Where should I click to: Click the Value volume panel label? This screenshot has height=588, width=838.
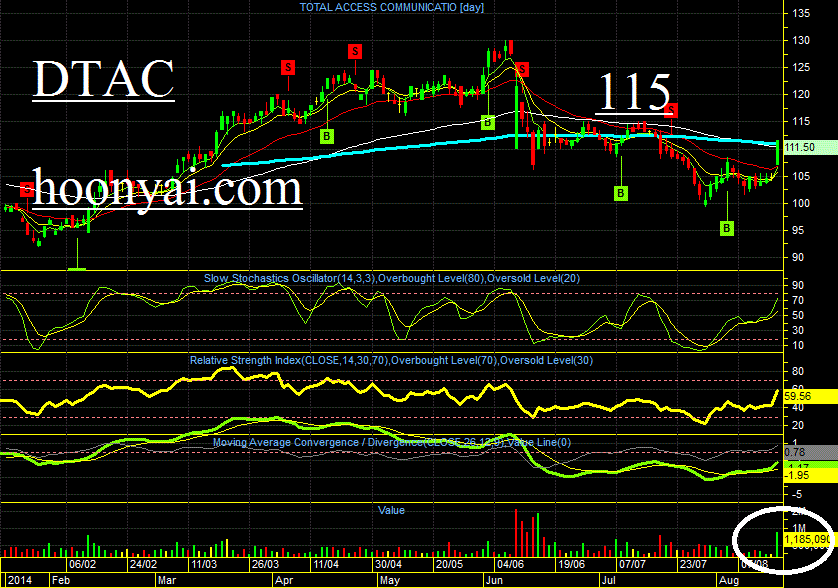point(391,510)
